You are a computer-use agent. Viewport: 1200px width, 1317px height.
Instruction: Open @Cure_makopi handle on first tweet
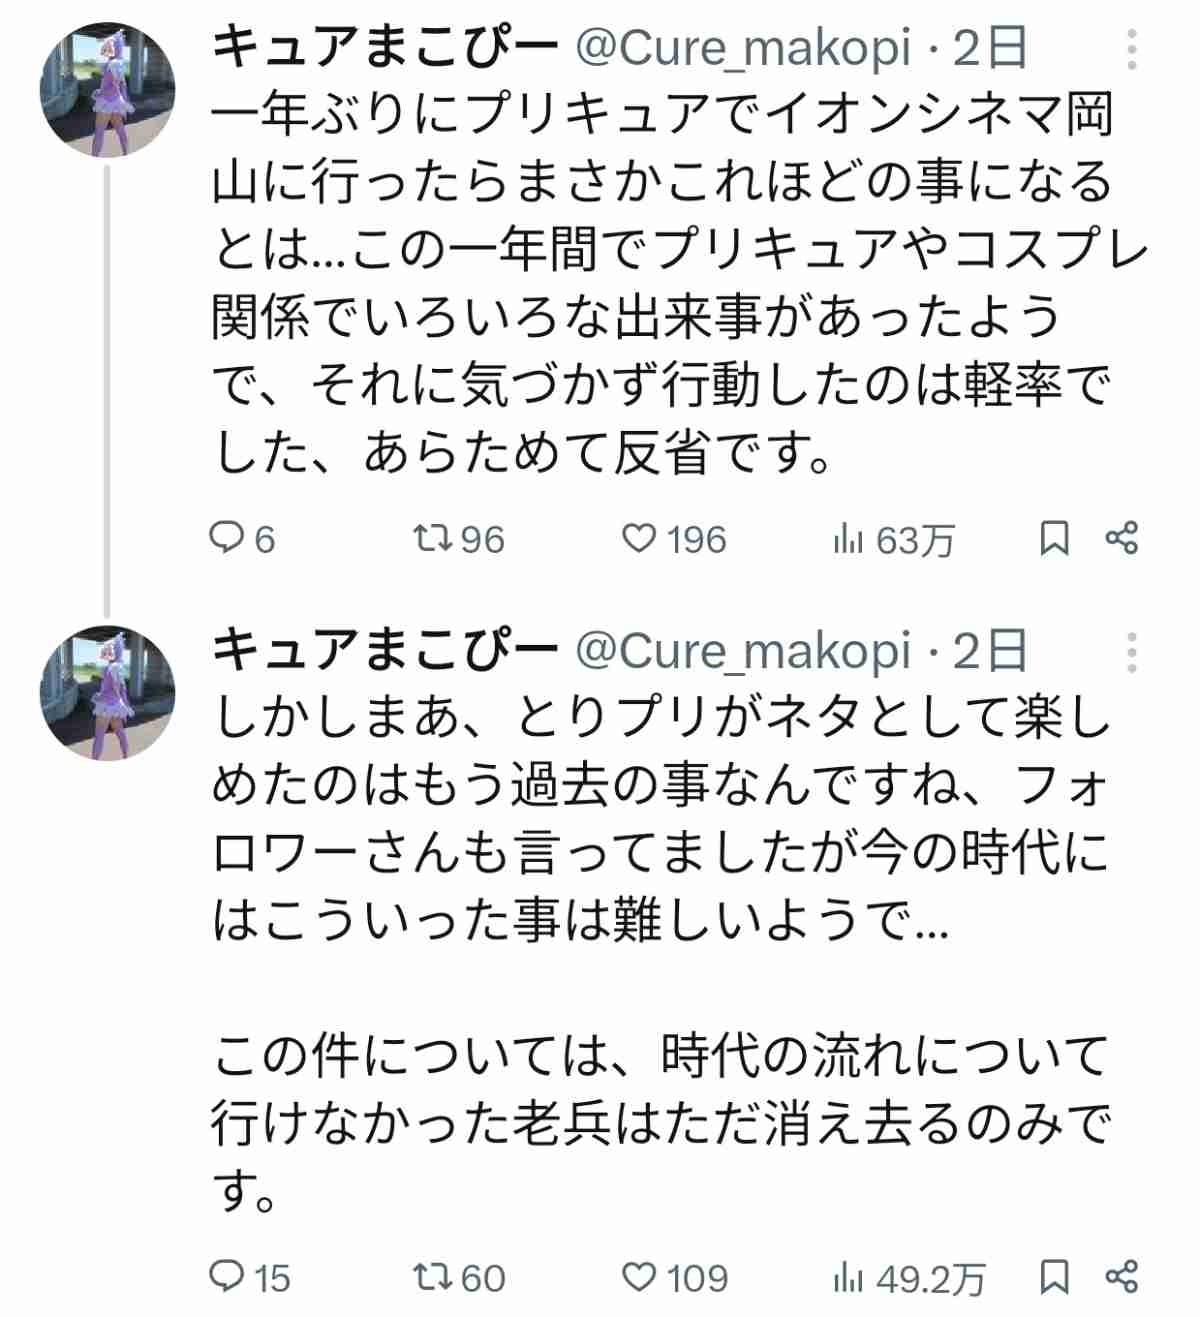[x=742, y=48]
